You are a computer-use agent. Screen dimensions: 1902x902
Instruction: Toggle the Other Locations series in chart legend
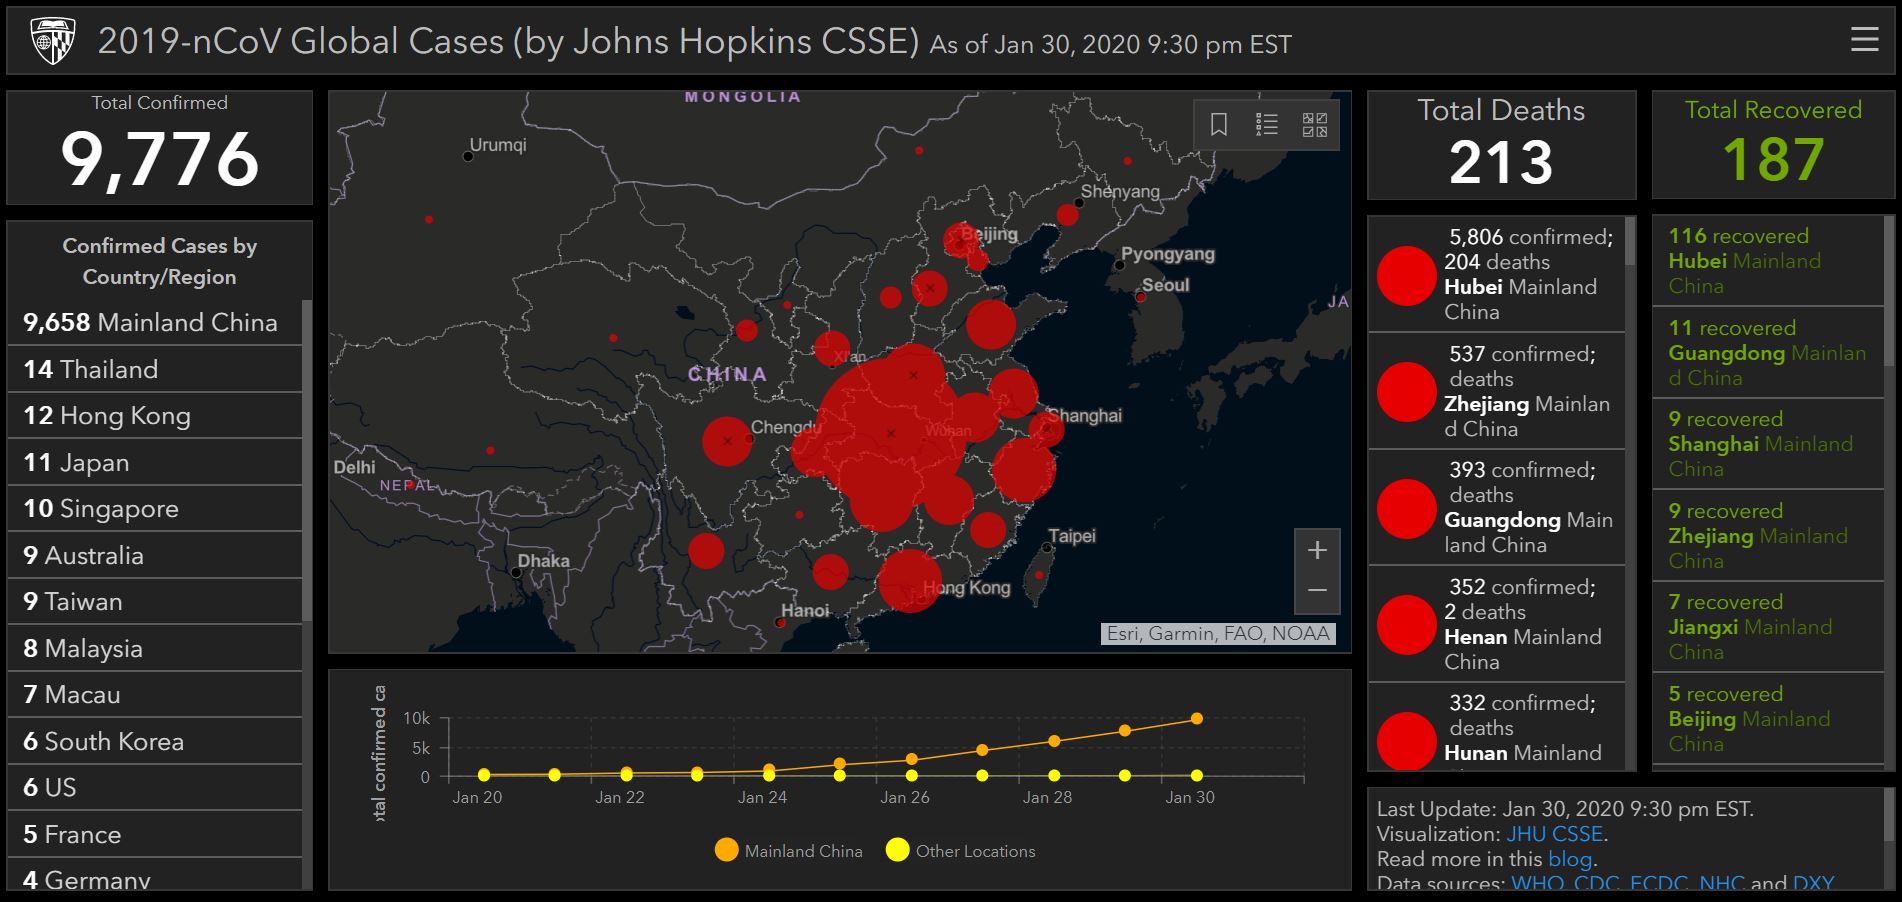click(x=898, y=851)
